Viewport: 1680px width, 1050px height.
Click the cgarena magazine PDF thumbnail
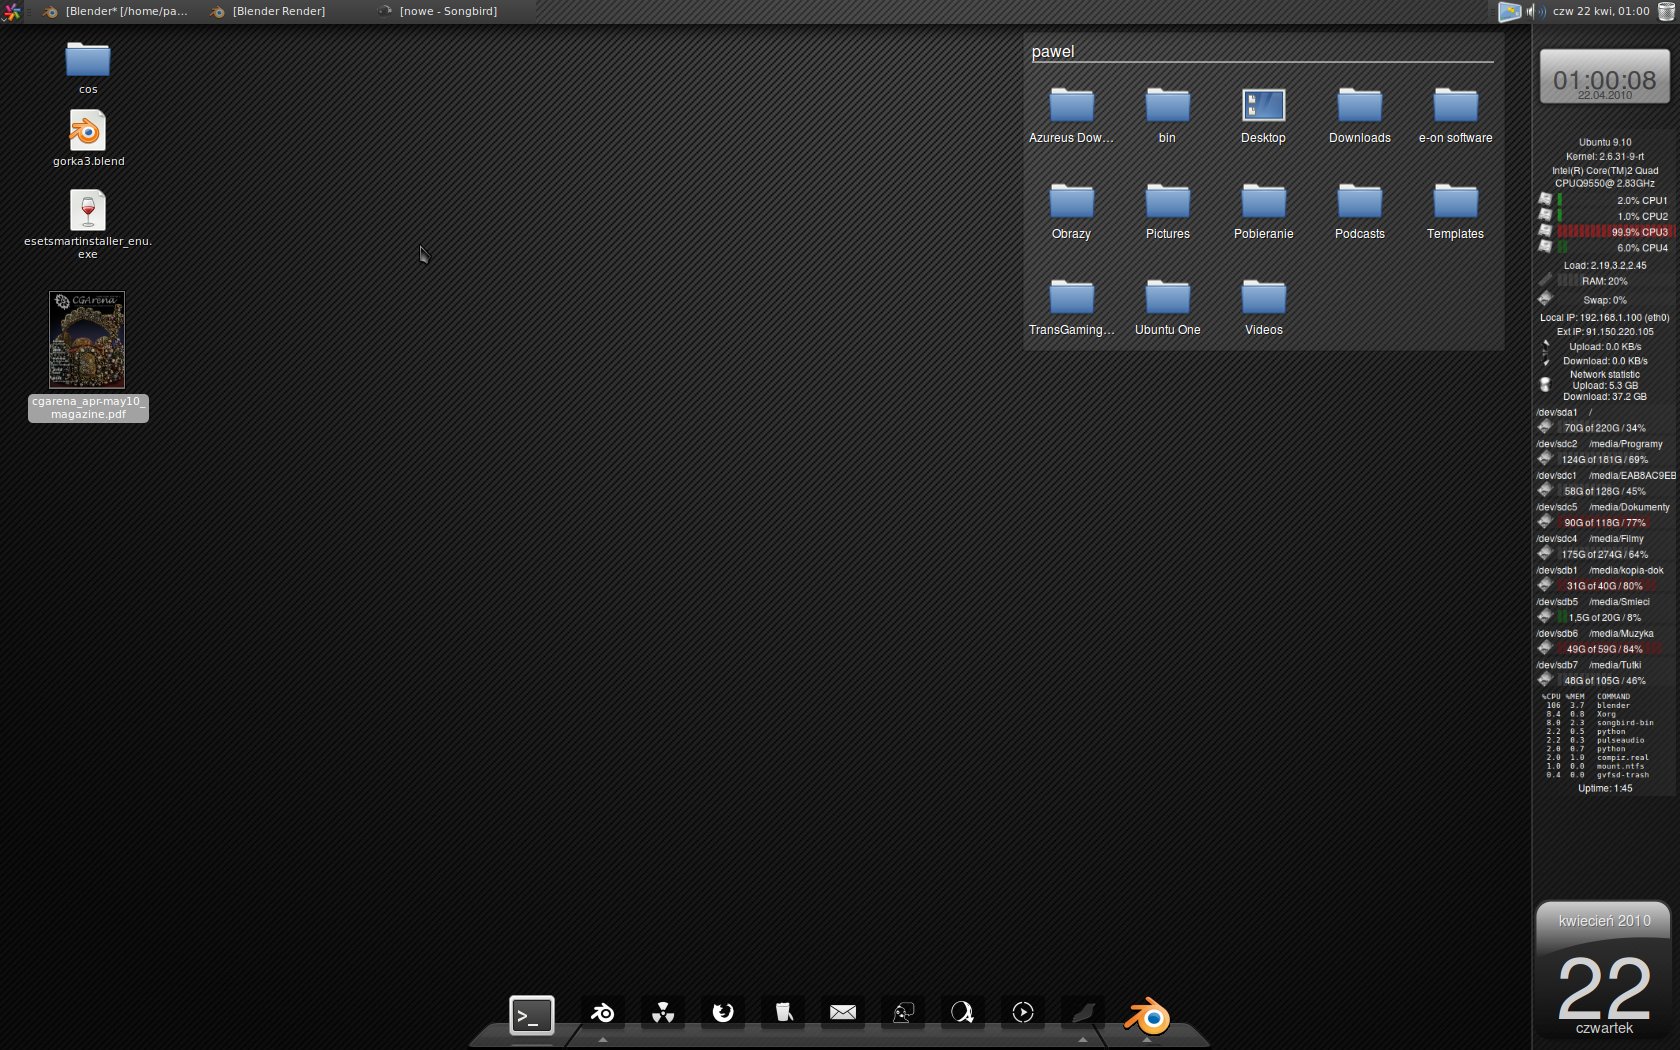tap(87, 340)
